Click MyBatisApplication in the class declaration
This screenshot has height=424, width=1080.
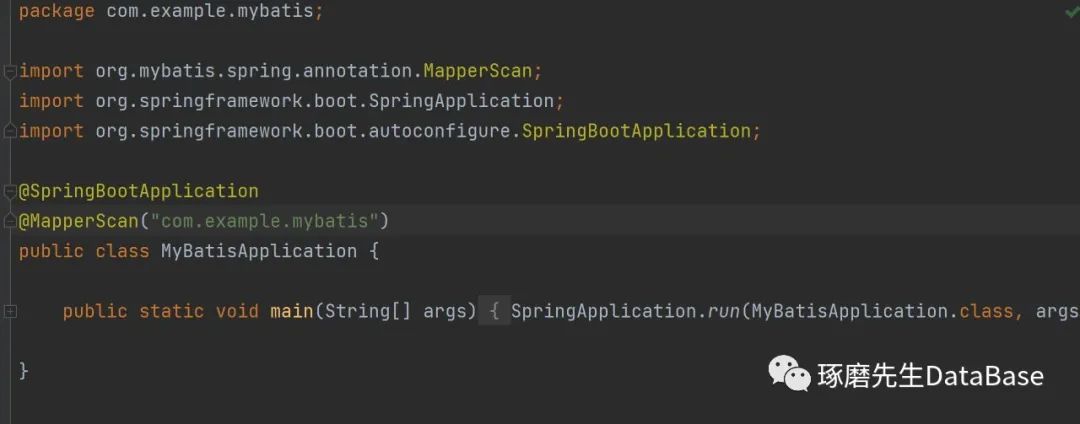point(258,251)
